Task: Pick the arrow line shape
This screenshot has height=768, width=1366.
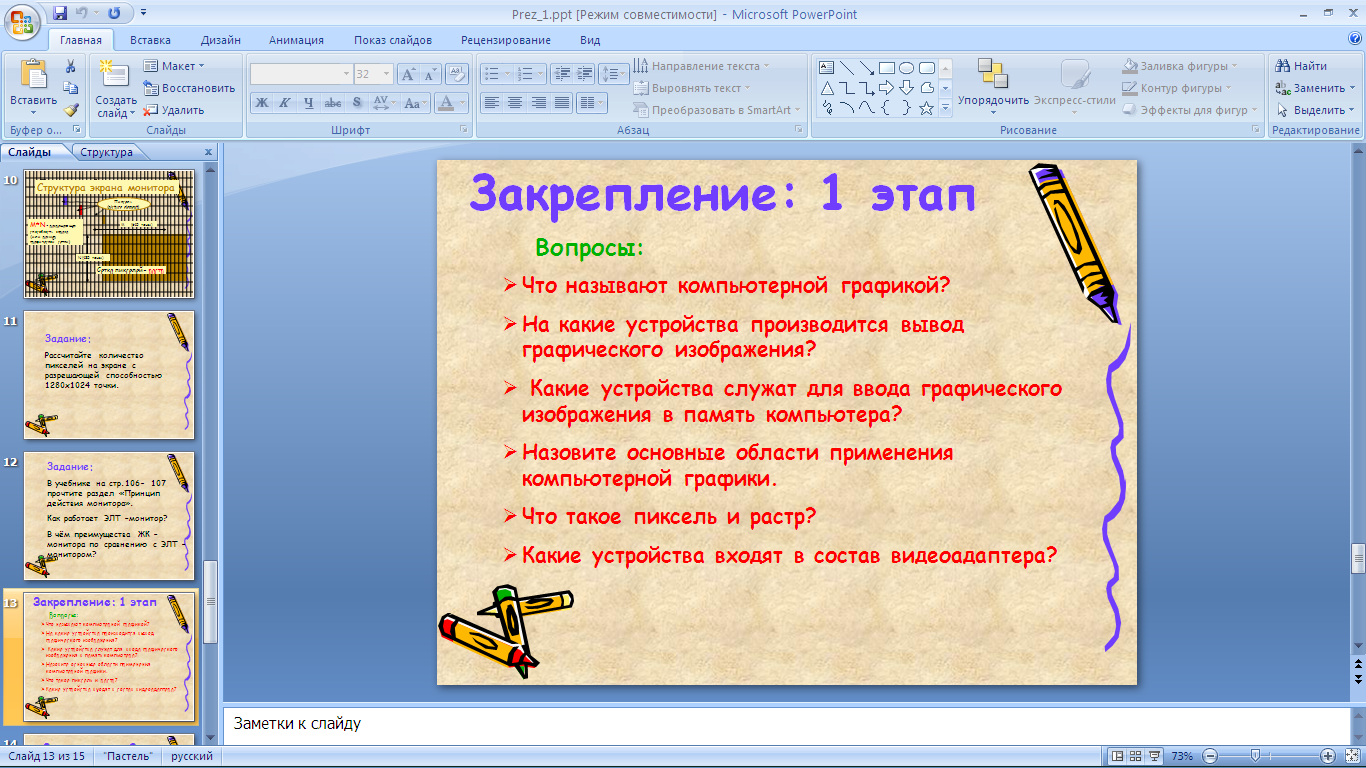Action: click(866, 67)
